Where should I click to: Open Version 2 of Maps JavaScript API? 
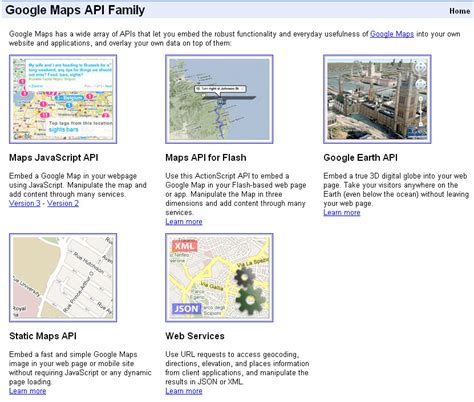[x=63, y=203]
